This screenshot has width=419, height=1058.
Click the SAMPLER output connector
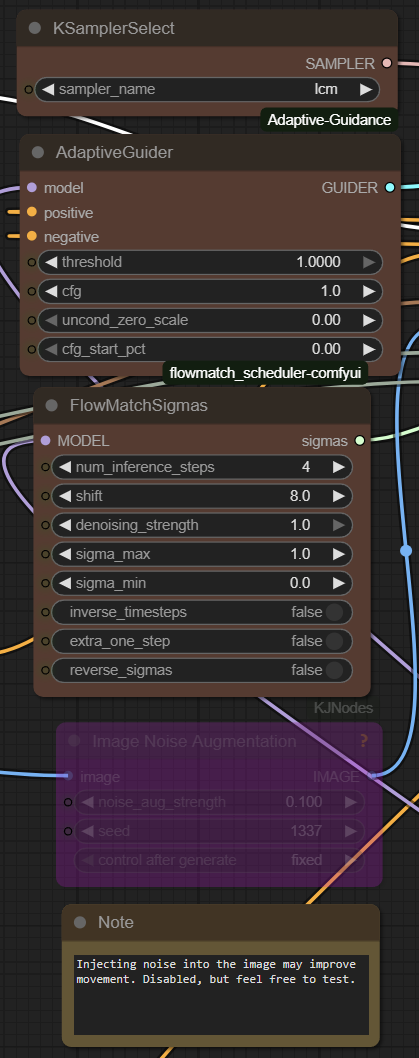point(387,63)
